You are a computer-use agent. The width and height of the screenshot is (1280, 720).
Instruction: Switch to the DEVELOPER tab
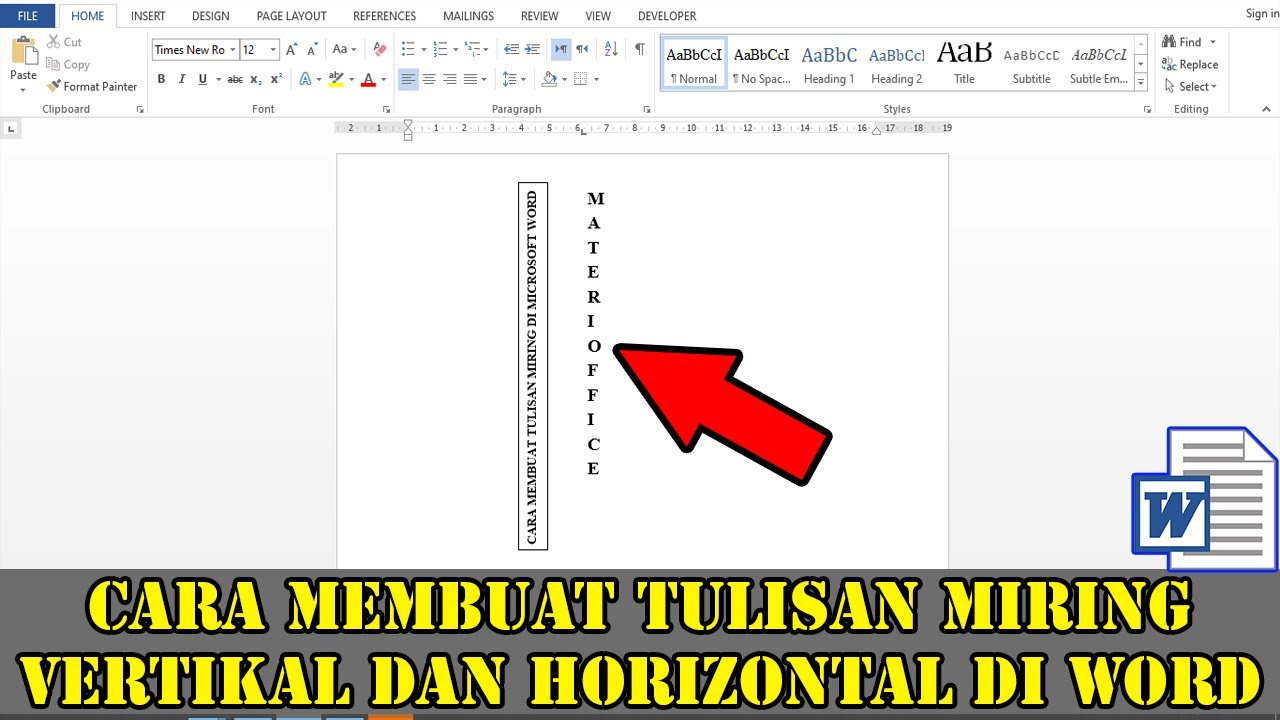tap(667, 16)
